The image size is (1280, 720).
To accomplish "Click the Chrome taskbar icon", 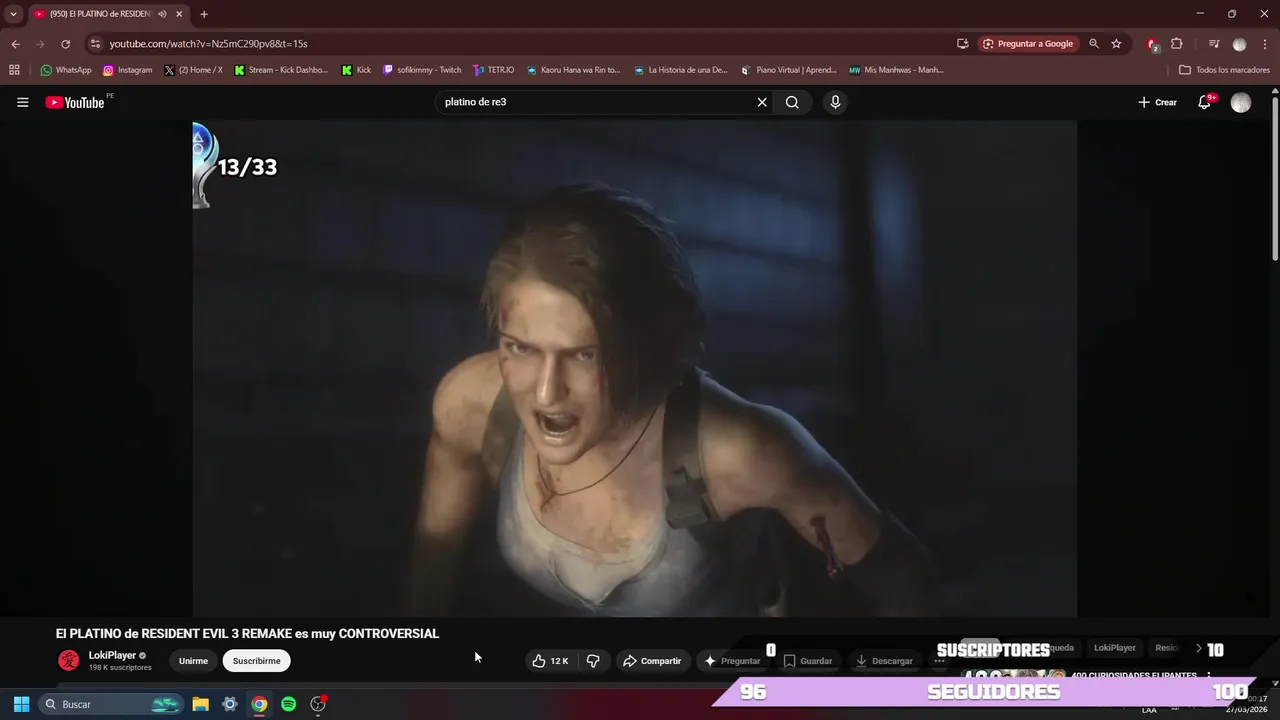I will pos(259,704).
